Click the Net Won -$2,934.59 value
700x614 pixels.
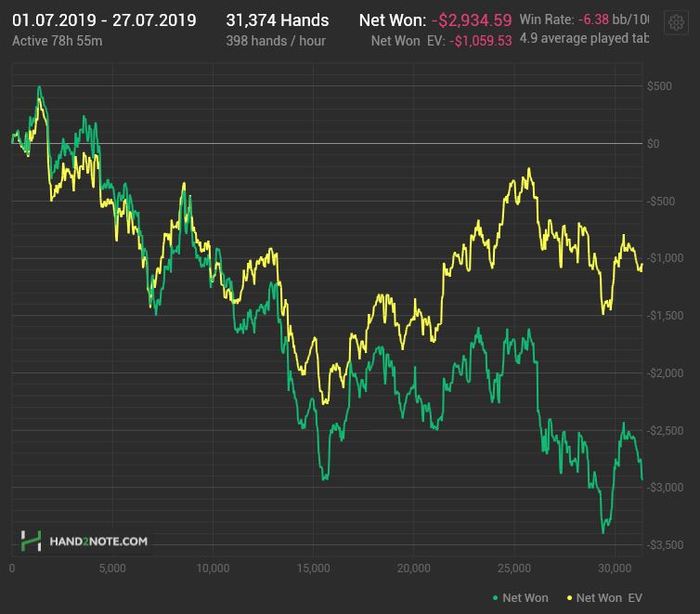coord(471,20)
